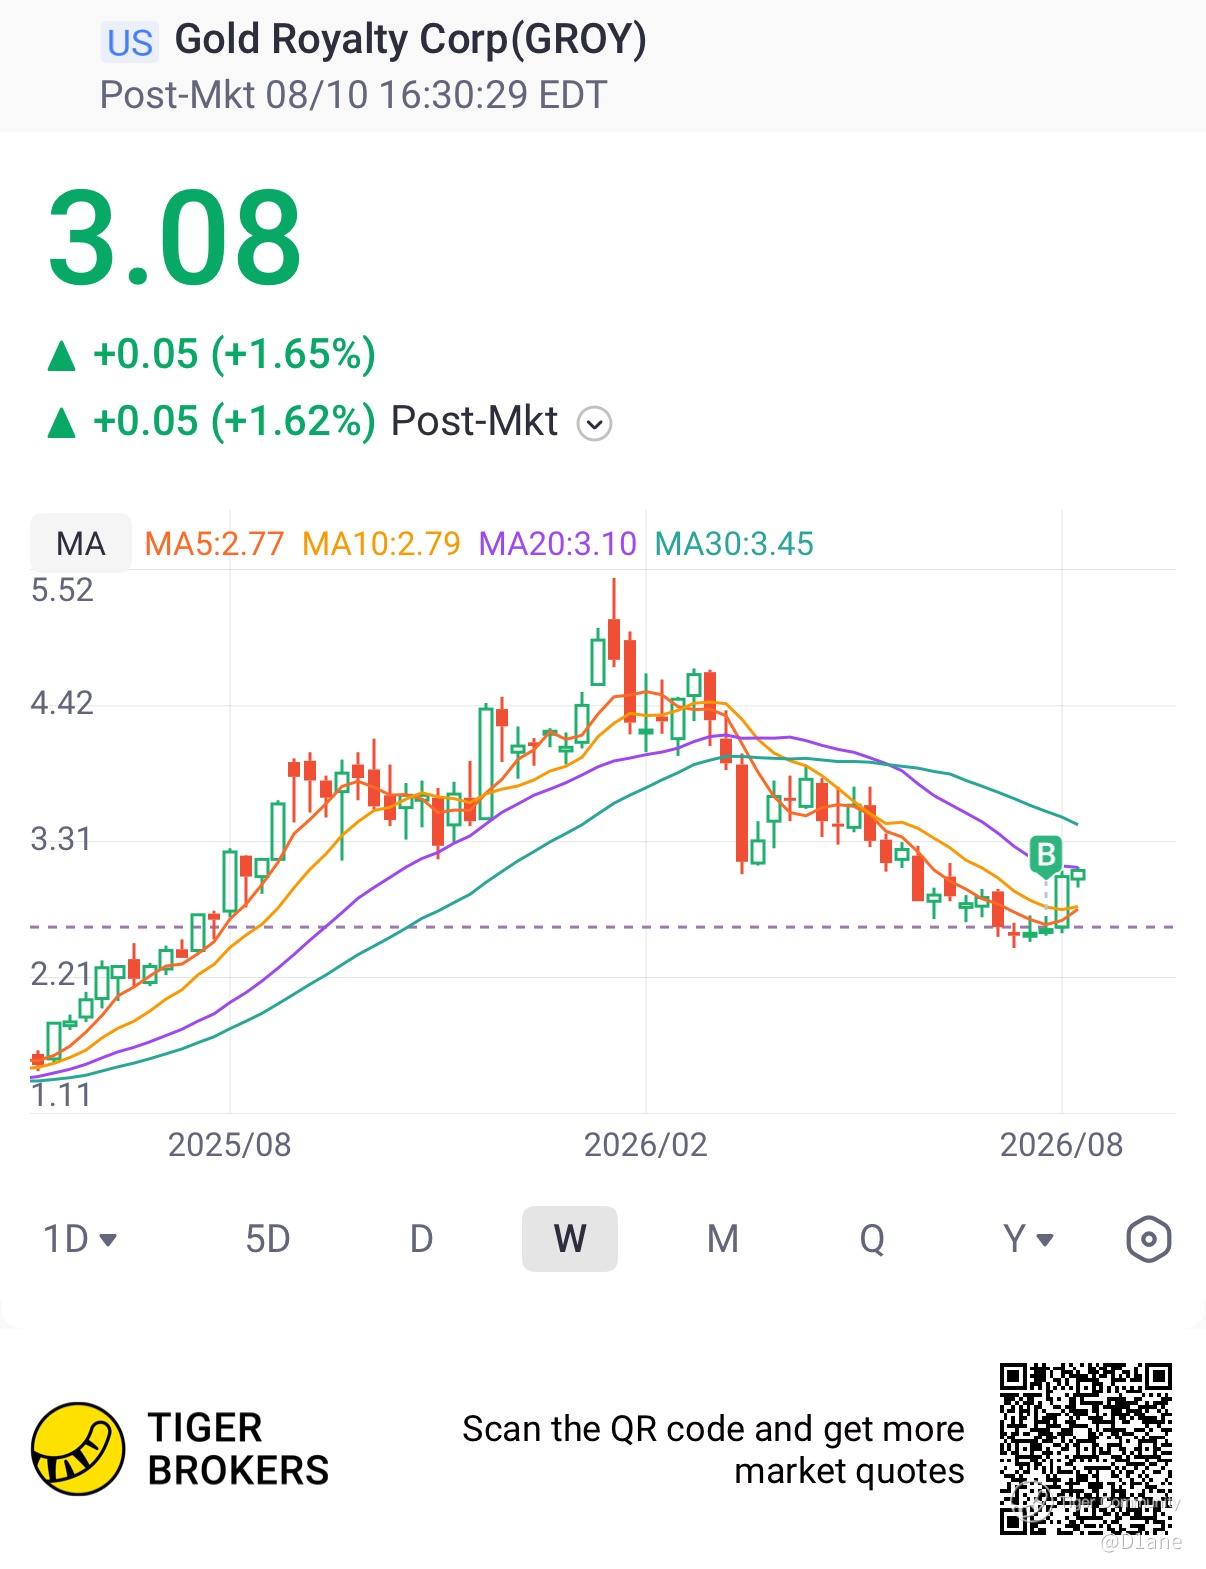Click the 2025/08 date axis label

[229, 1145]
